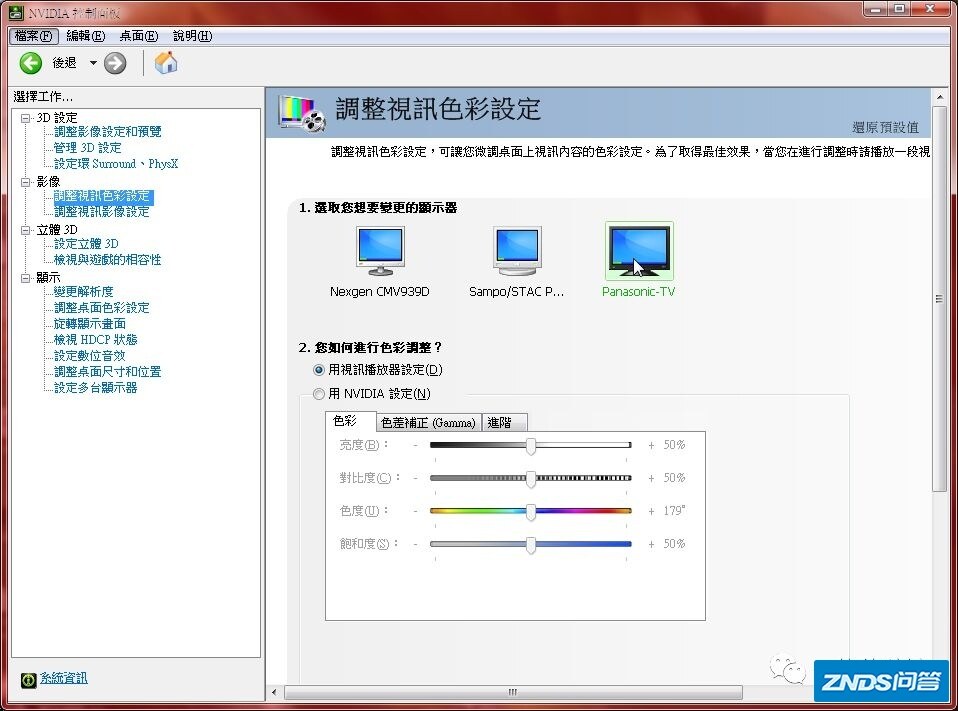Collapse the 3D 設定 tree node
This screenshot has width=958, height=711.
25,118
